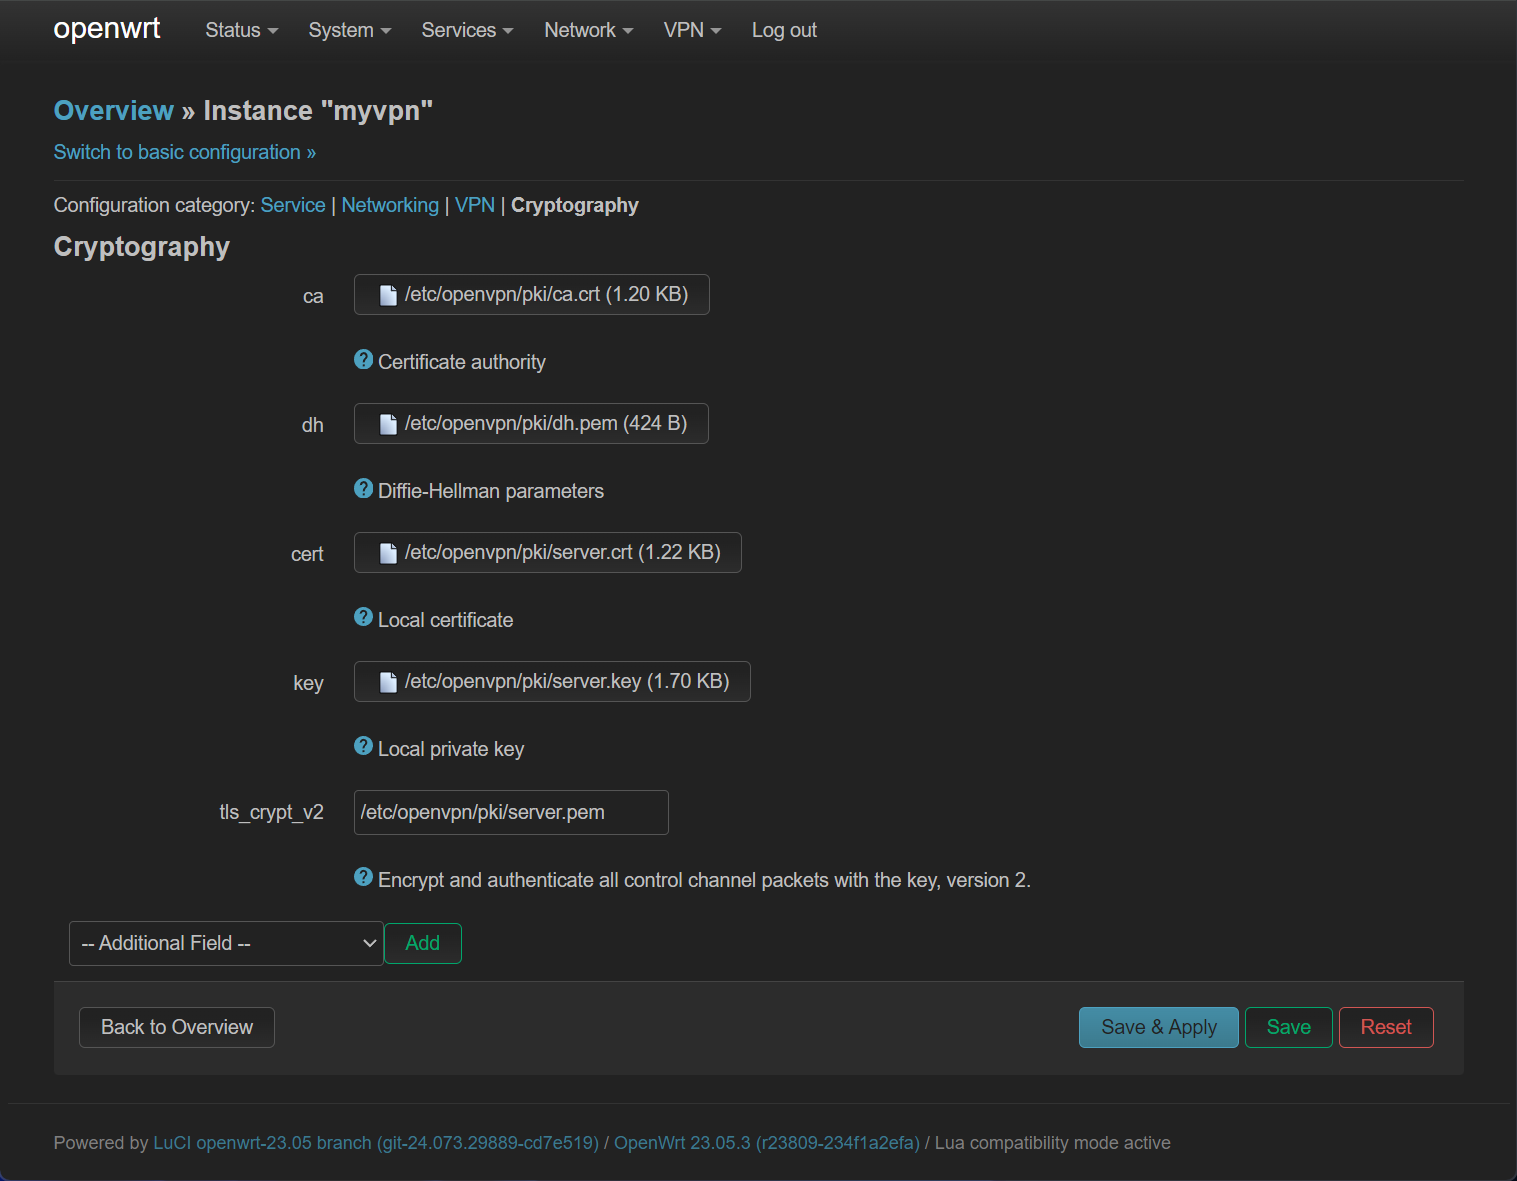Open the System menu
This screenshot has width=1517, height=1181.
349,30
